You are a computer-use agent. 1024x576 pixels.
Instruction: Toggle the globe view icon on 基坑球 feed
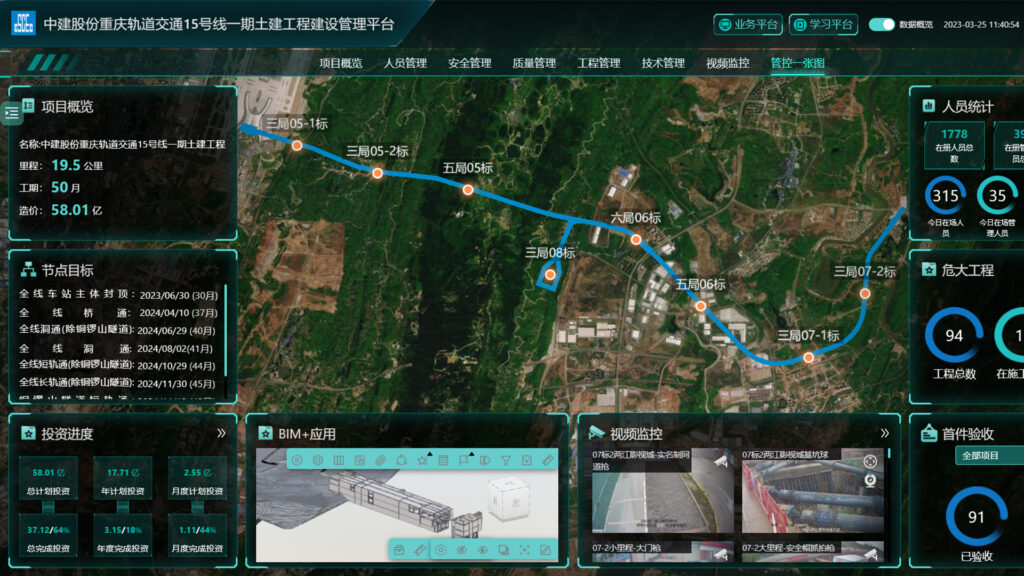click(x=870, y=480)
